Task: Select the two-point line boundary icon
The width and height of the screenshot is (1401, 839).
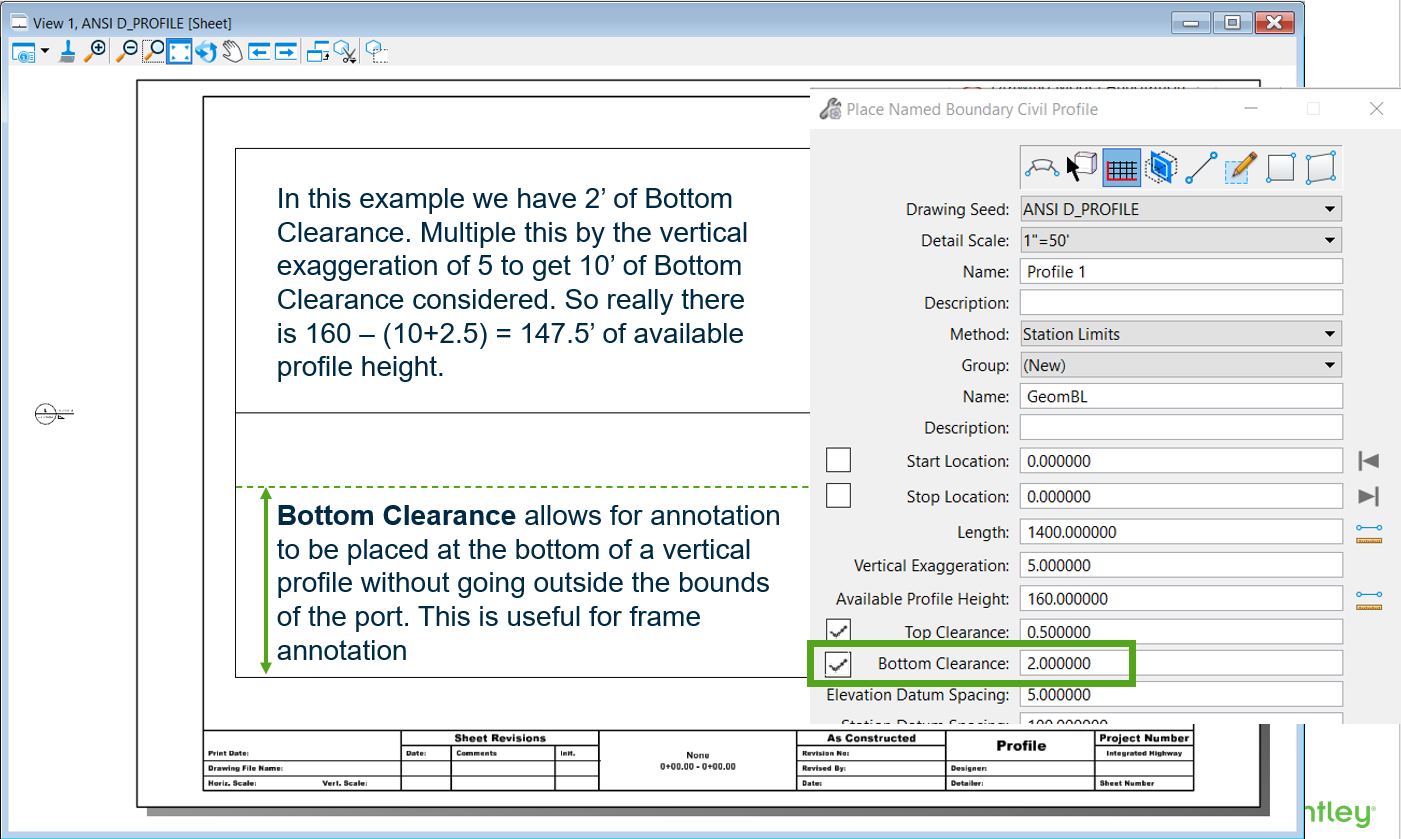Action: tap(1200, 167)
